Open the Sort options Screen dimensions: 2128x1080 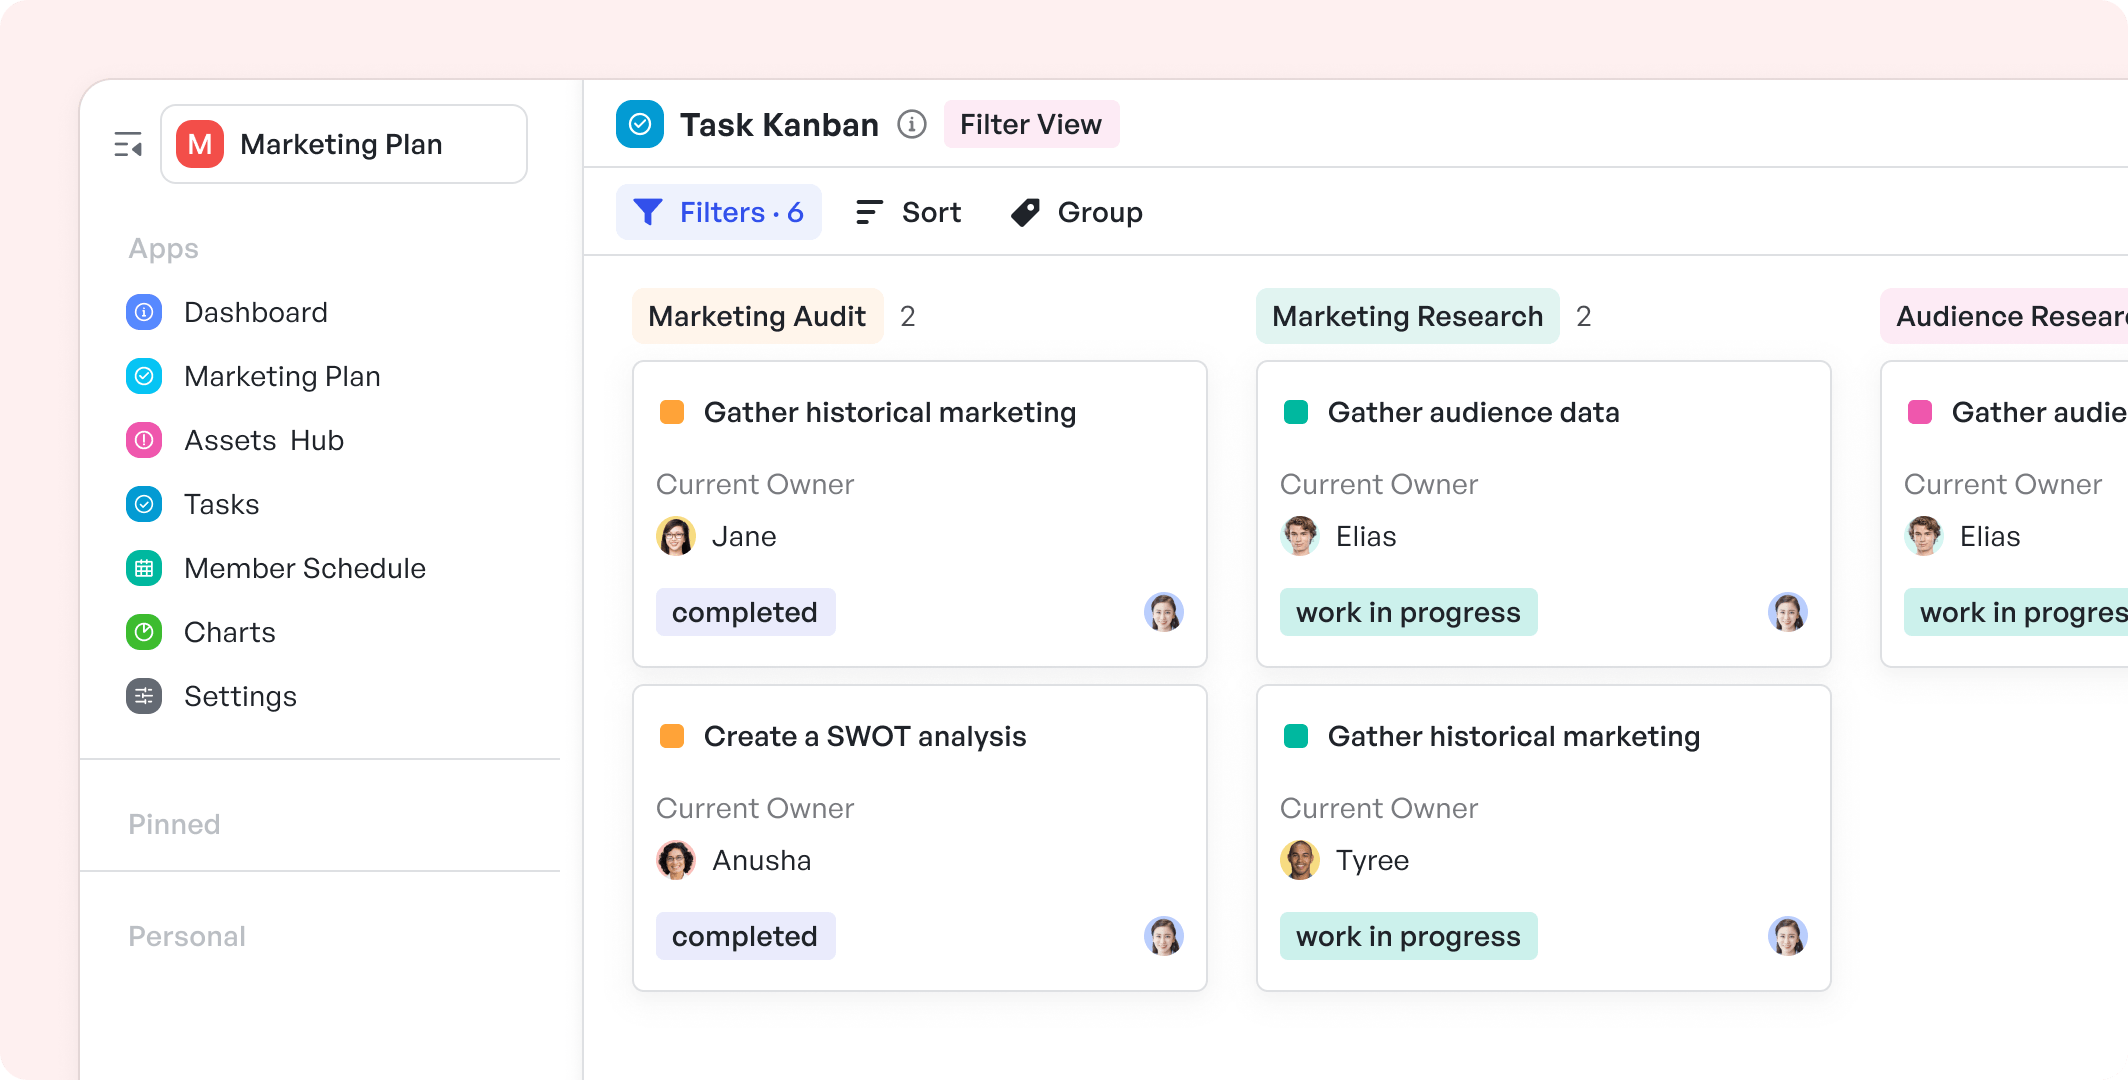[908, 212]
